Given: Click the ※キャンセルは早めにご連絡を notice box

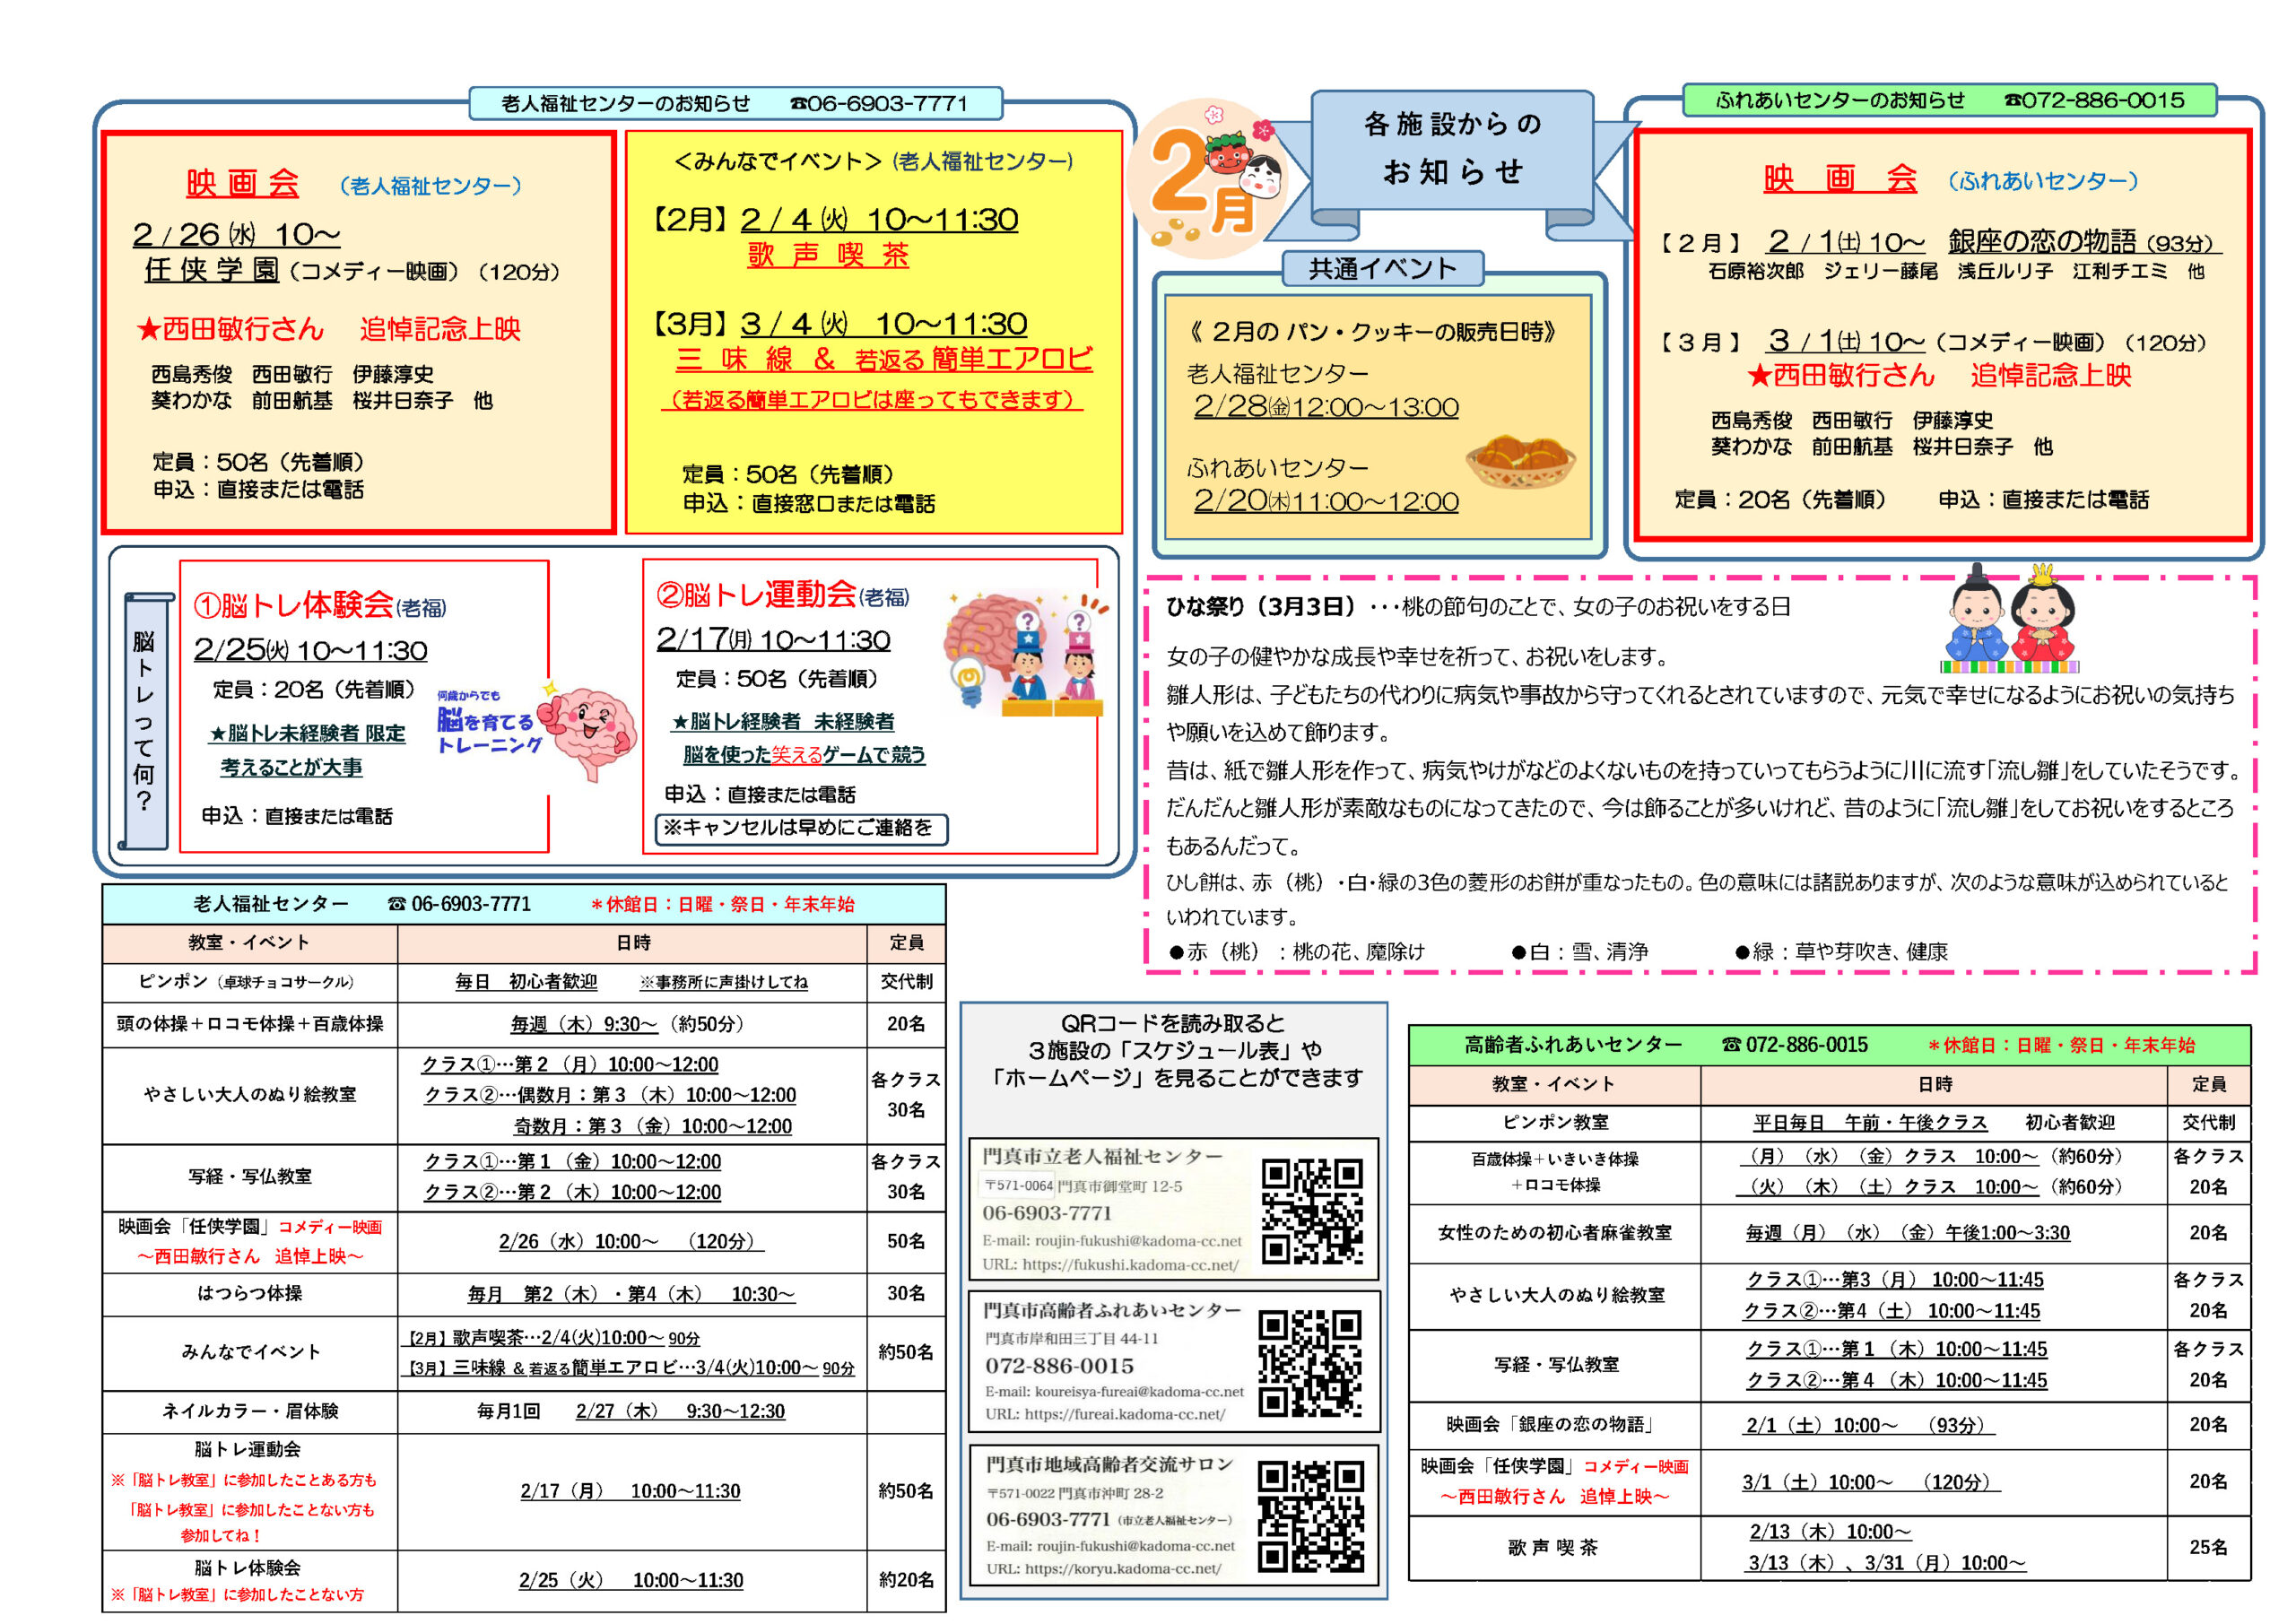Looking at the screenshot, I should coord(801,828).
